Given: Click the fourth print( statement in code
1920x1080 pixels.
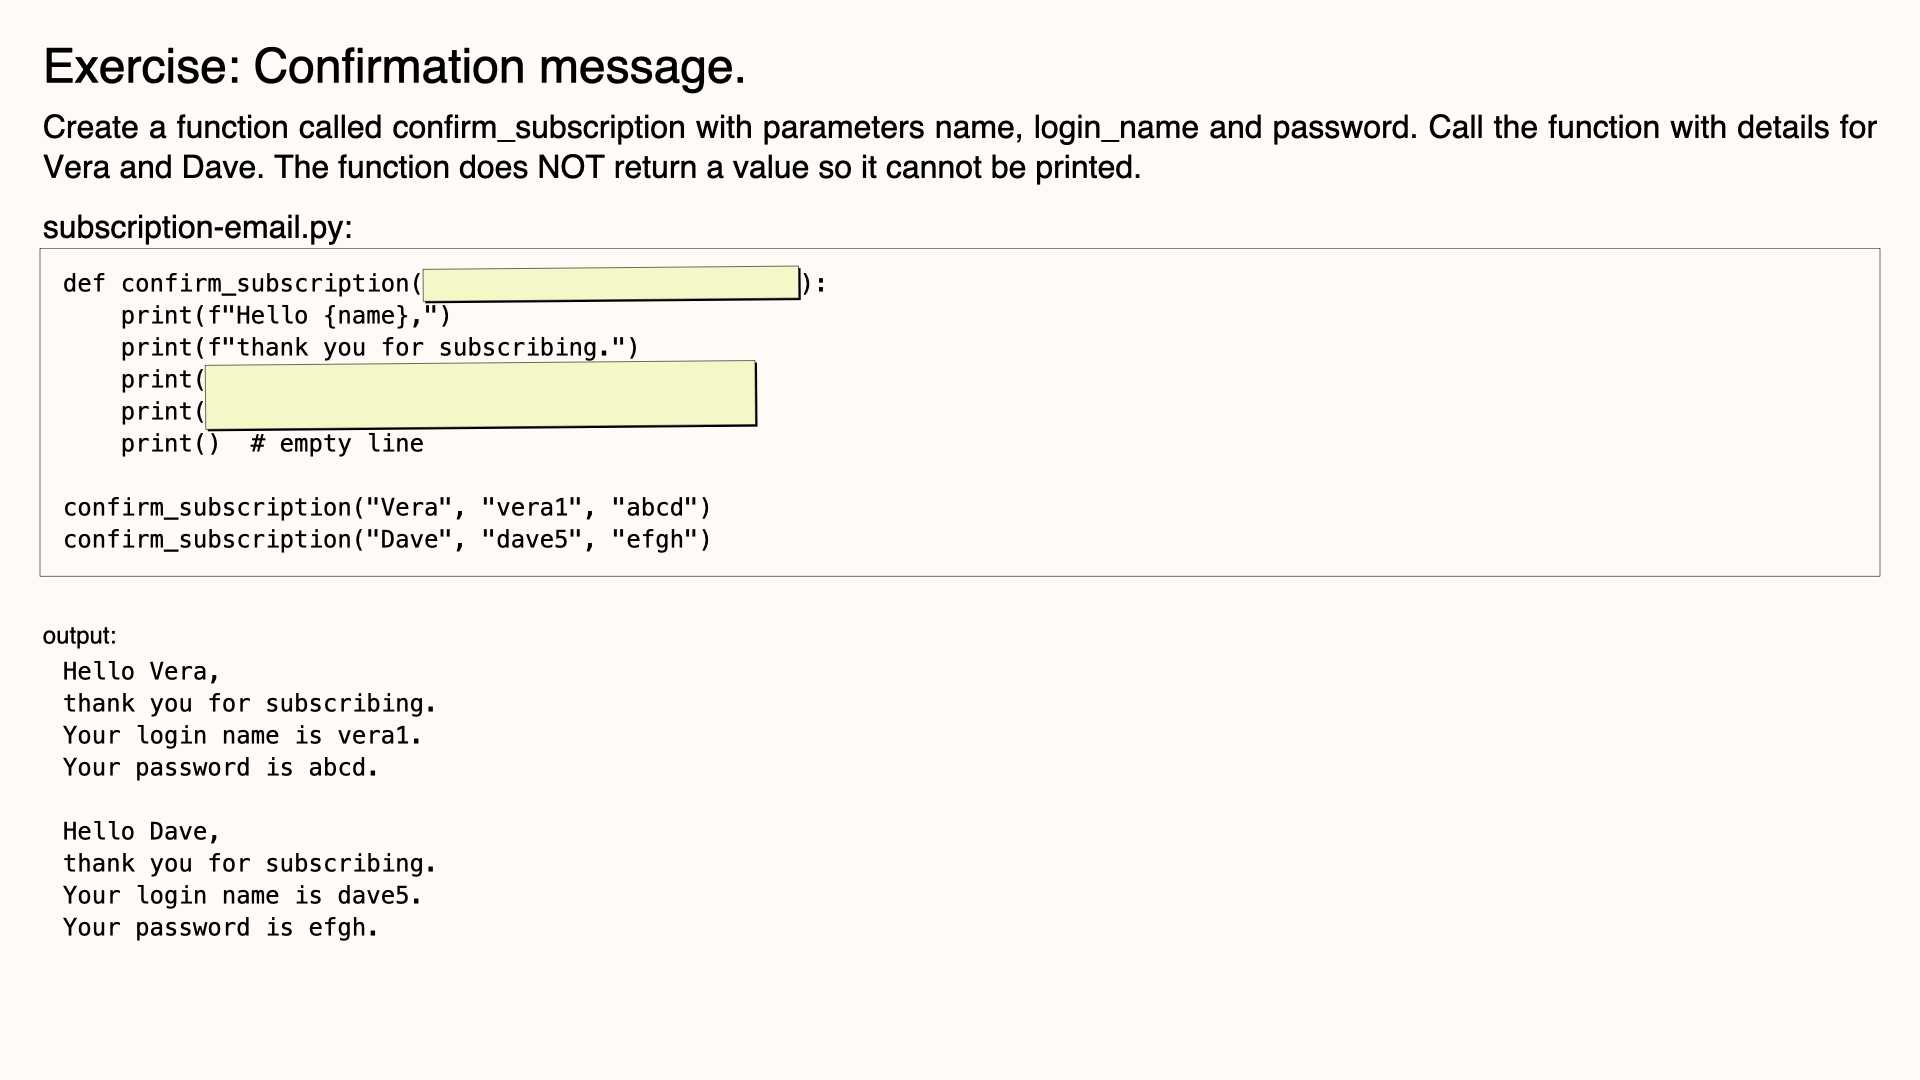Looking at the screenshot, I should point(163,412).
